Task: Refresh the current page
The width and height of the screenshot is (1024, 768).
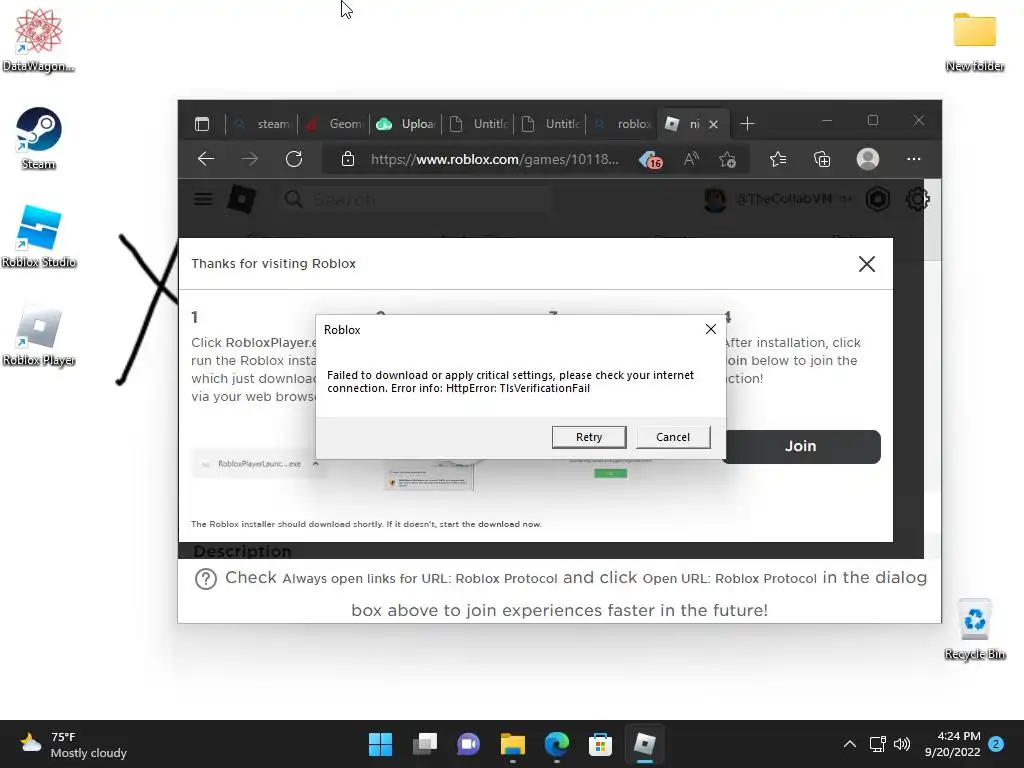Action: coord(294,159)
